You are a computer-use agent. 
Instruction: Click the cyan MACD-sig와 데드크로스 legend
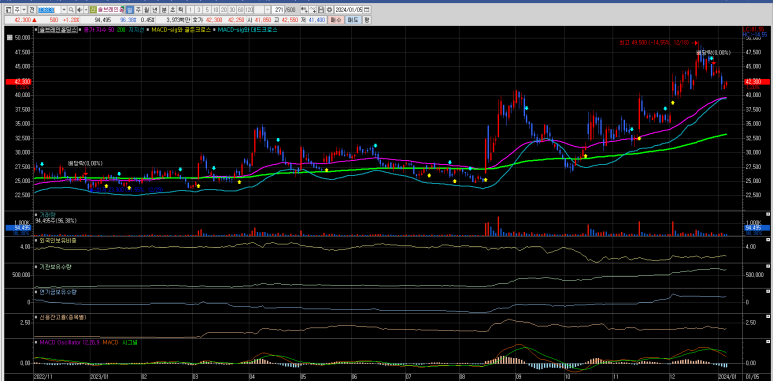pyautogui.click(x=247, y=30)
